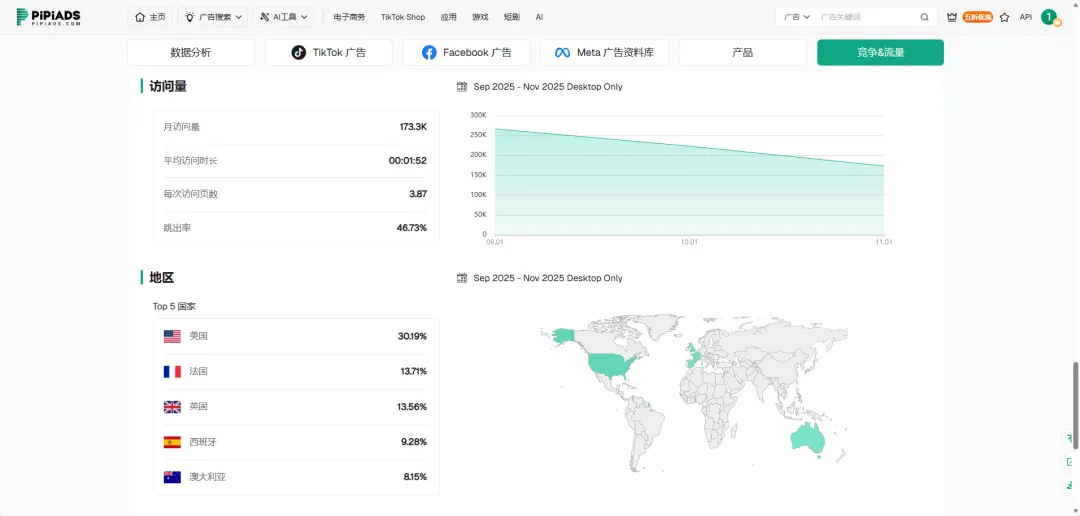Screen dimensions: 1080x516
Task: Click the star favorites icon
Action: [x=1004, y=17]
